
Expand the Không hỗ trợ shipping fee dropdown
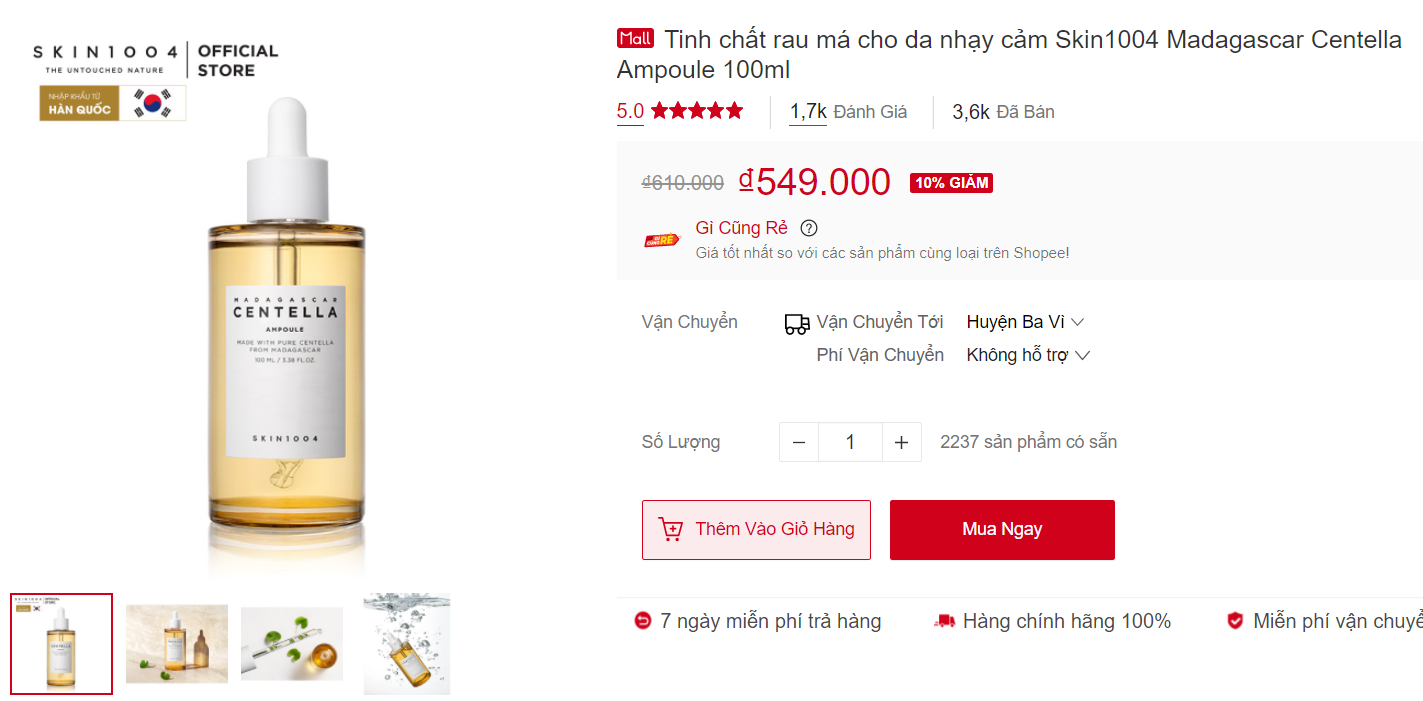(x=1027, y=354)
